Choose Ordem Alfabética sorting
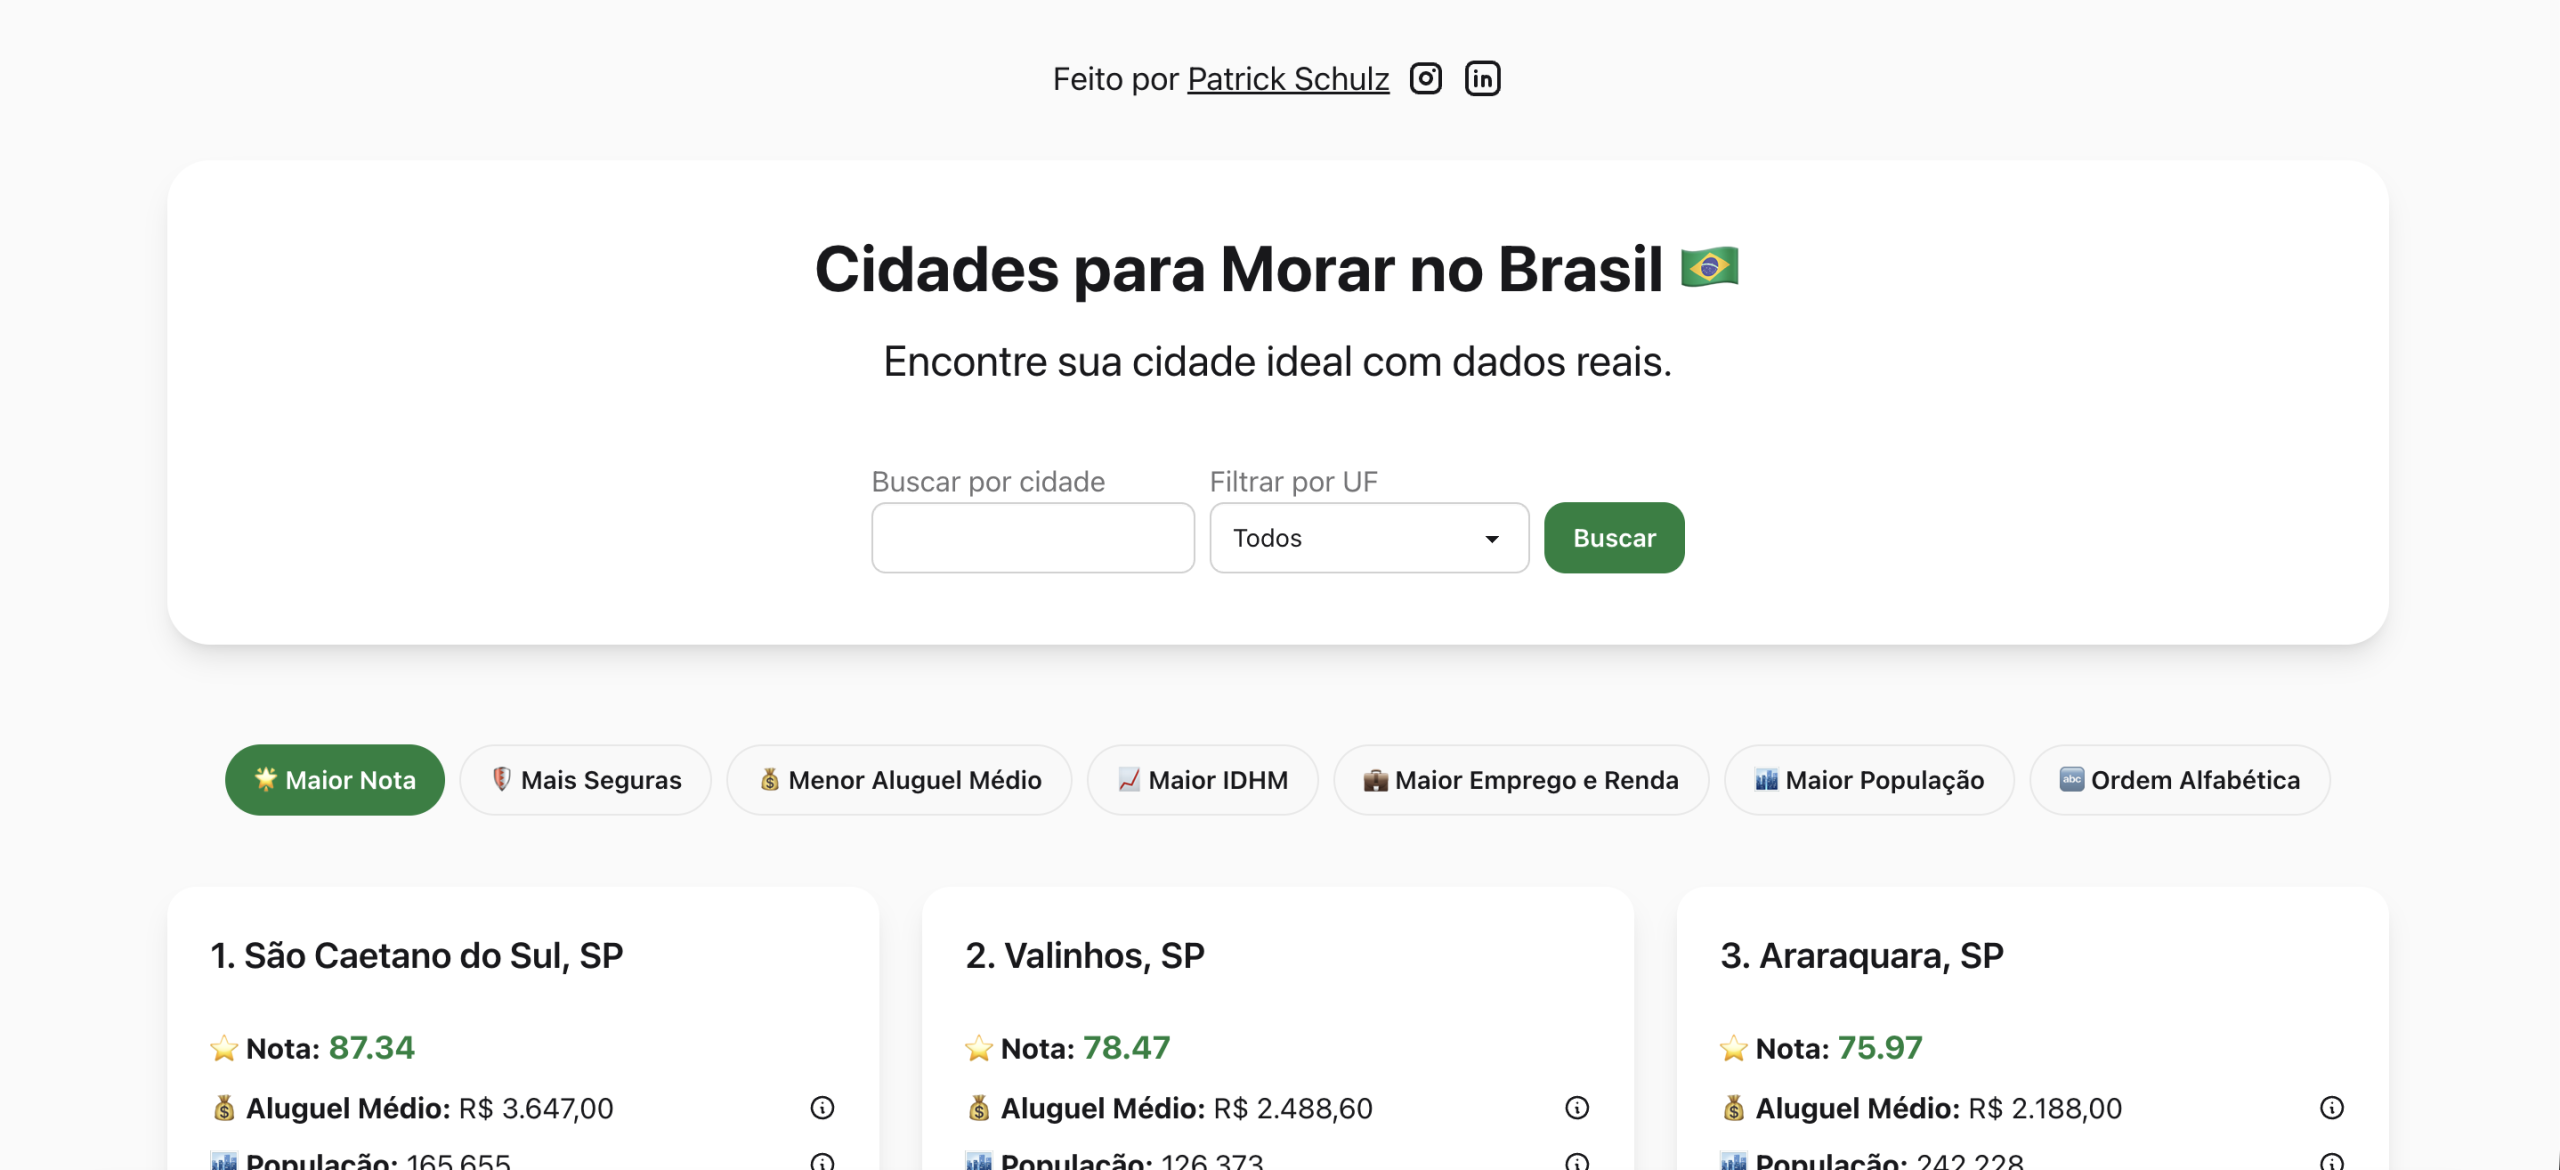Image resolution: width=2560 pixels, height=1170 pixels. tap(2180, 780)
